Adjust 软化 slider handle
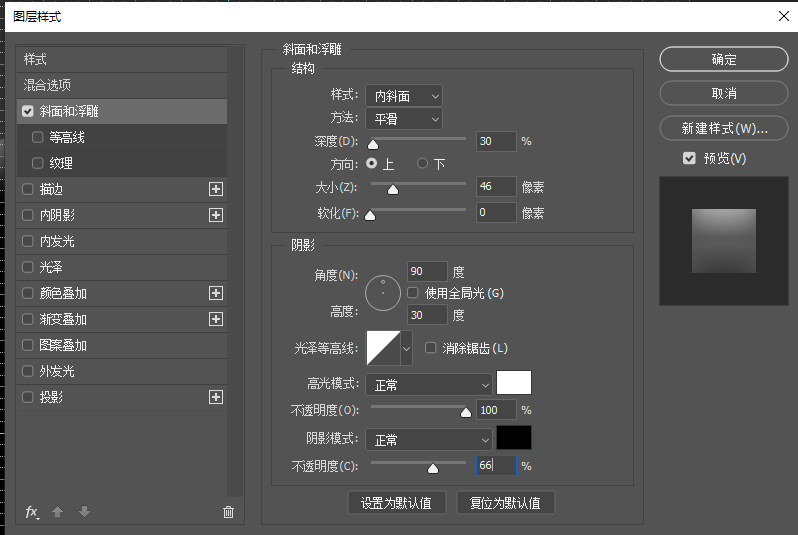Viewport: 798px width, 535px height. coord(370,216)
